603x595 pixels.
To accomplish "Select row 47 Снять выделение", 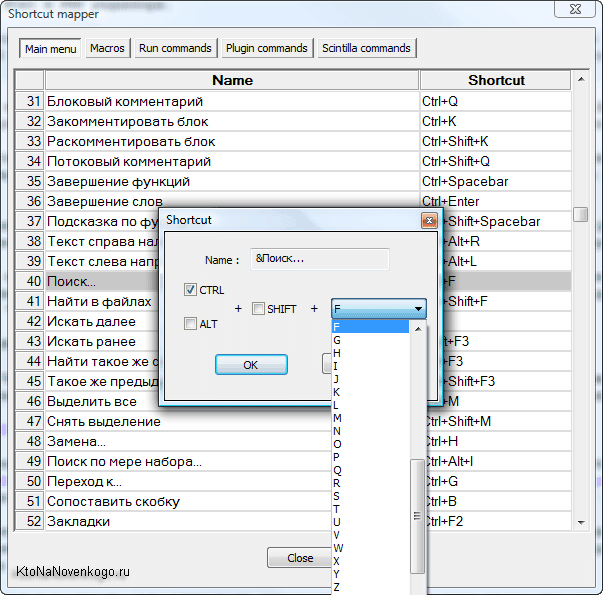I will (x=188, y=422).
